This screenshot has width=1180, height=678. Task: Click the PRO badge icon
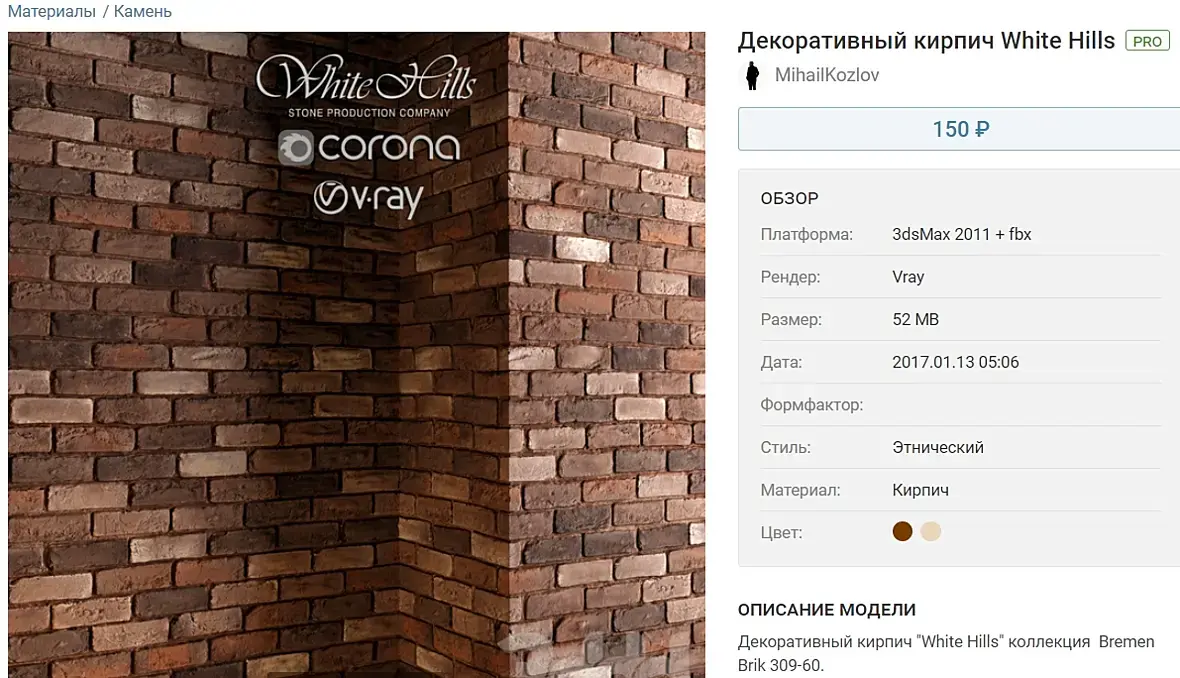click(x=1147, y=41)
